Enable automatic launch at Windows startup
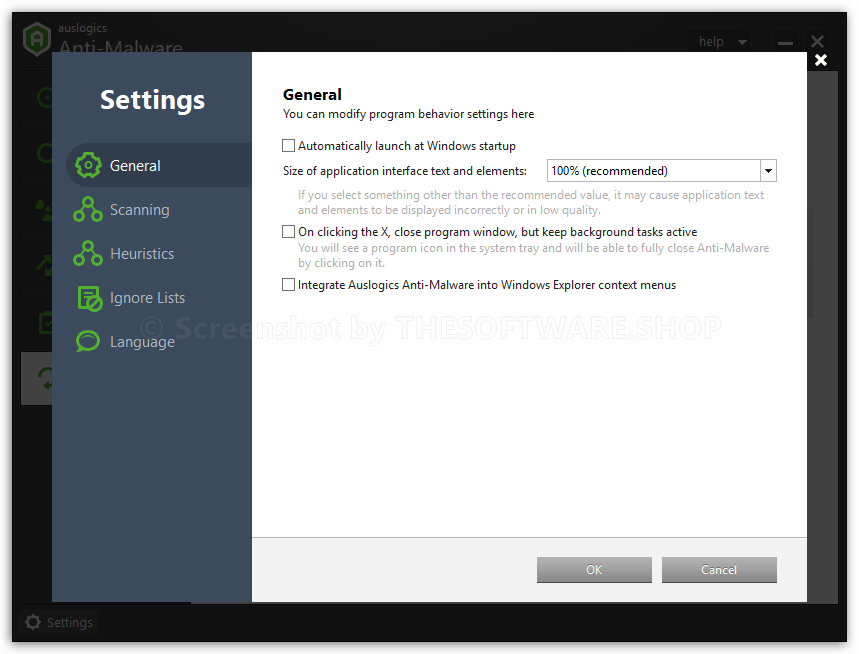The width and height of the screenshot is (859, 654). pos(288,146)
